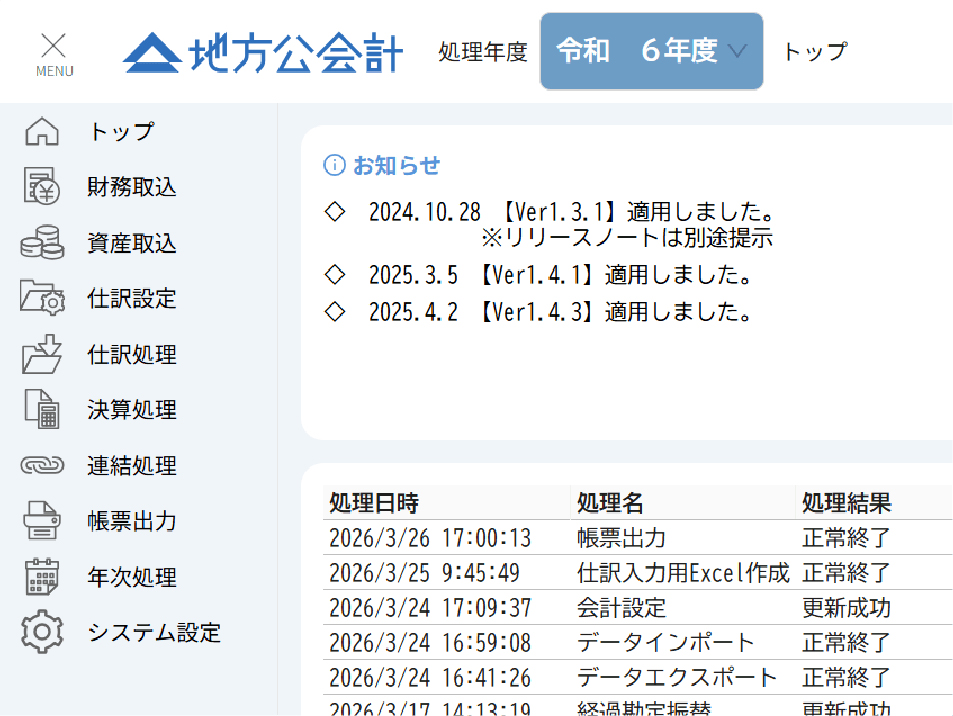This screenshot has width=953, height=716.
Task: Click the folder arrow icon for 仕訳処理
Action: pyautogui.click(x=42, y=354)
